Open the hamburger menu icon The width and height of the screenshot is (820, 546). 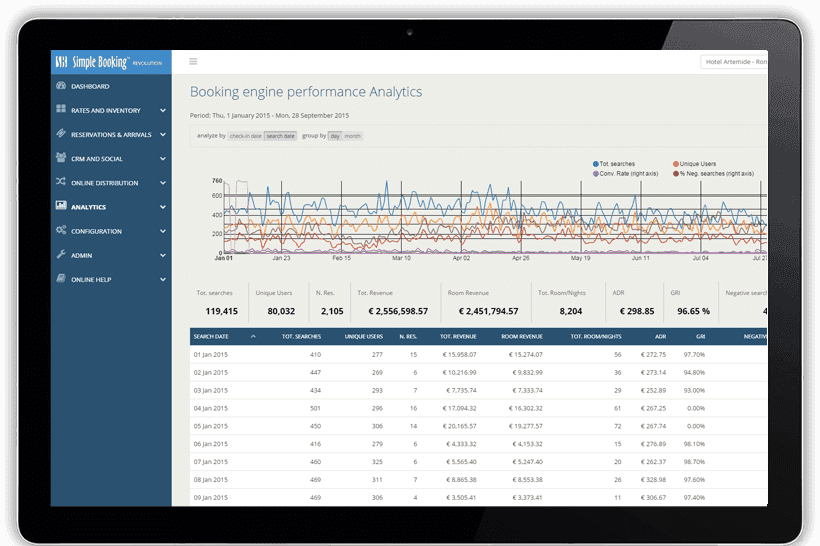tap(193, 62)
